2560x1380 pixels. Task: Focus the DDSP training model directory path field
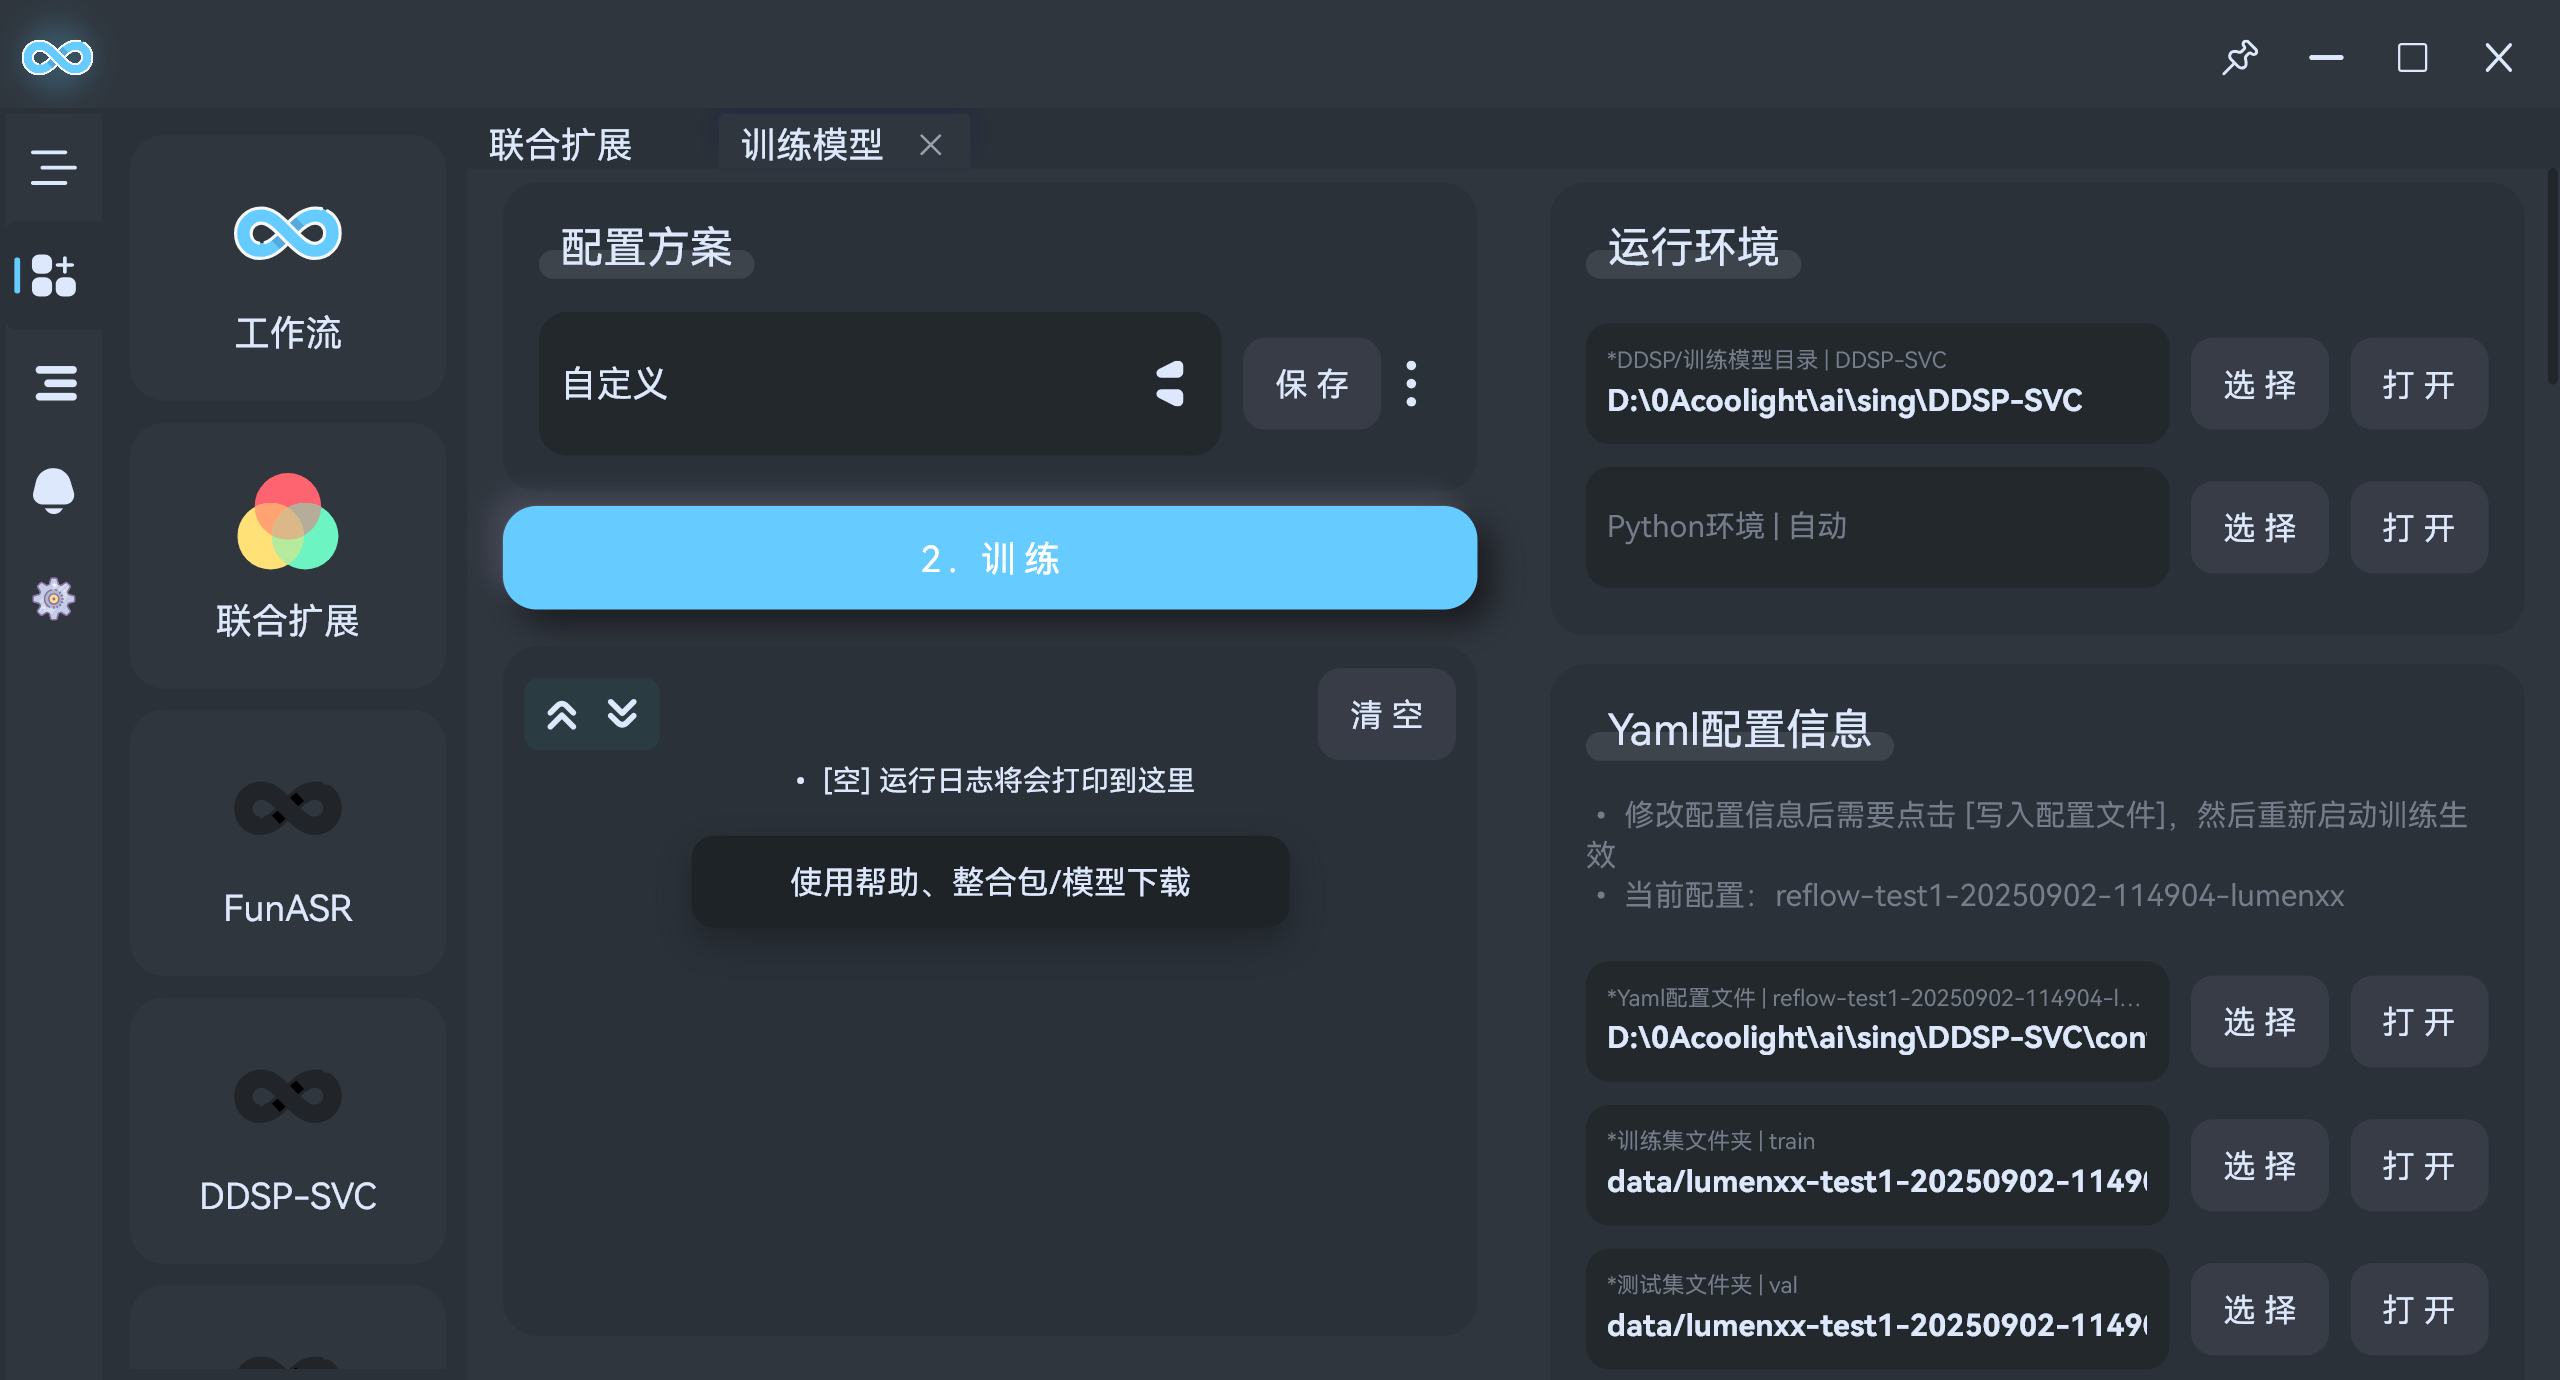pos(1877,384)
